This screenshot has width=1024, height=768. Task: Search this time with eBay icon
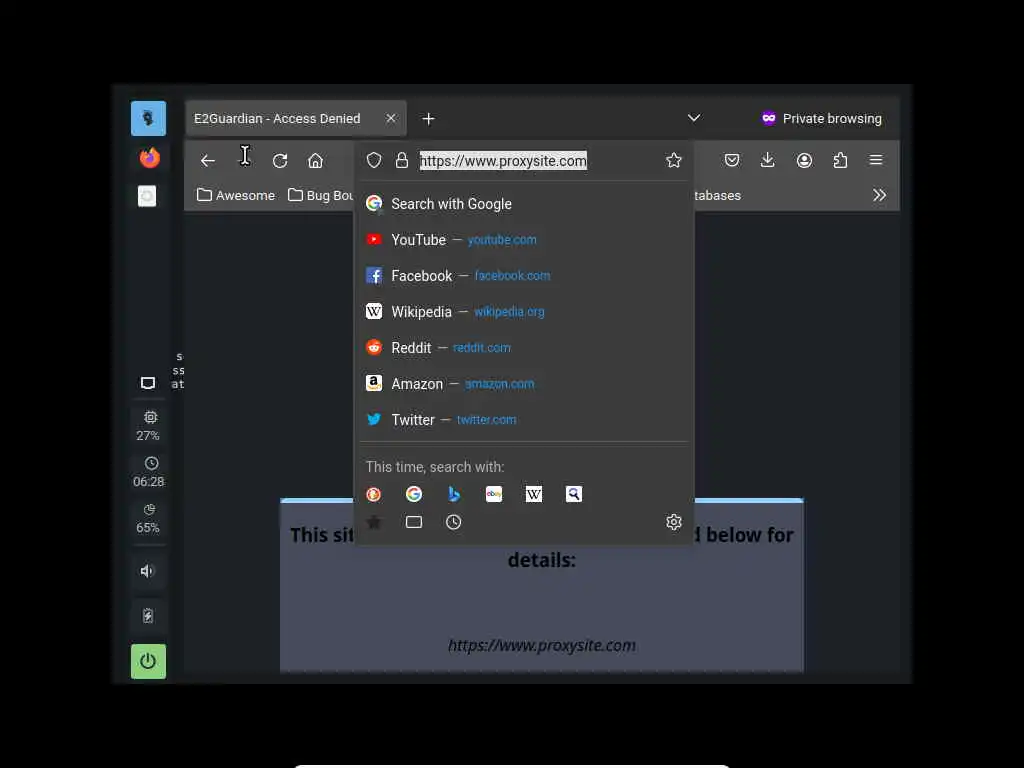pyautogui.click(x=494, y=494)
